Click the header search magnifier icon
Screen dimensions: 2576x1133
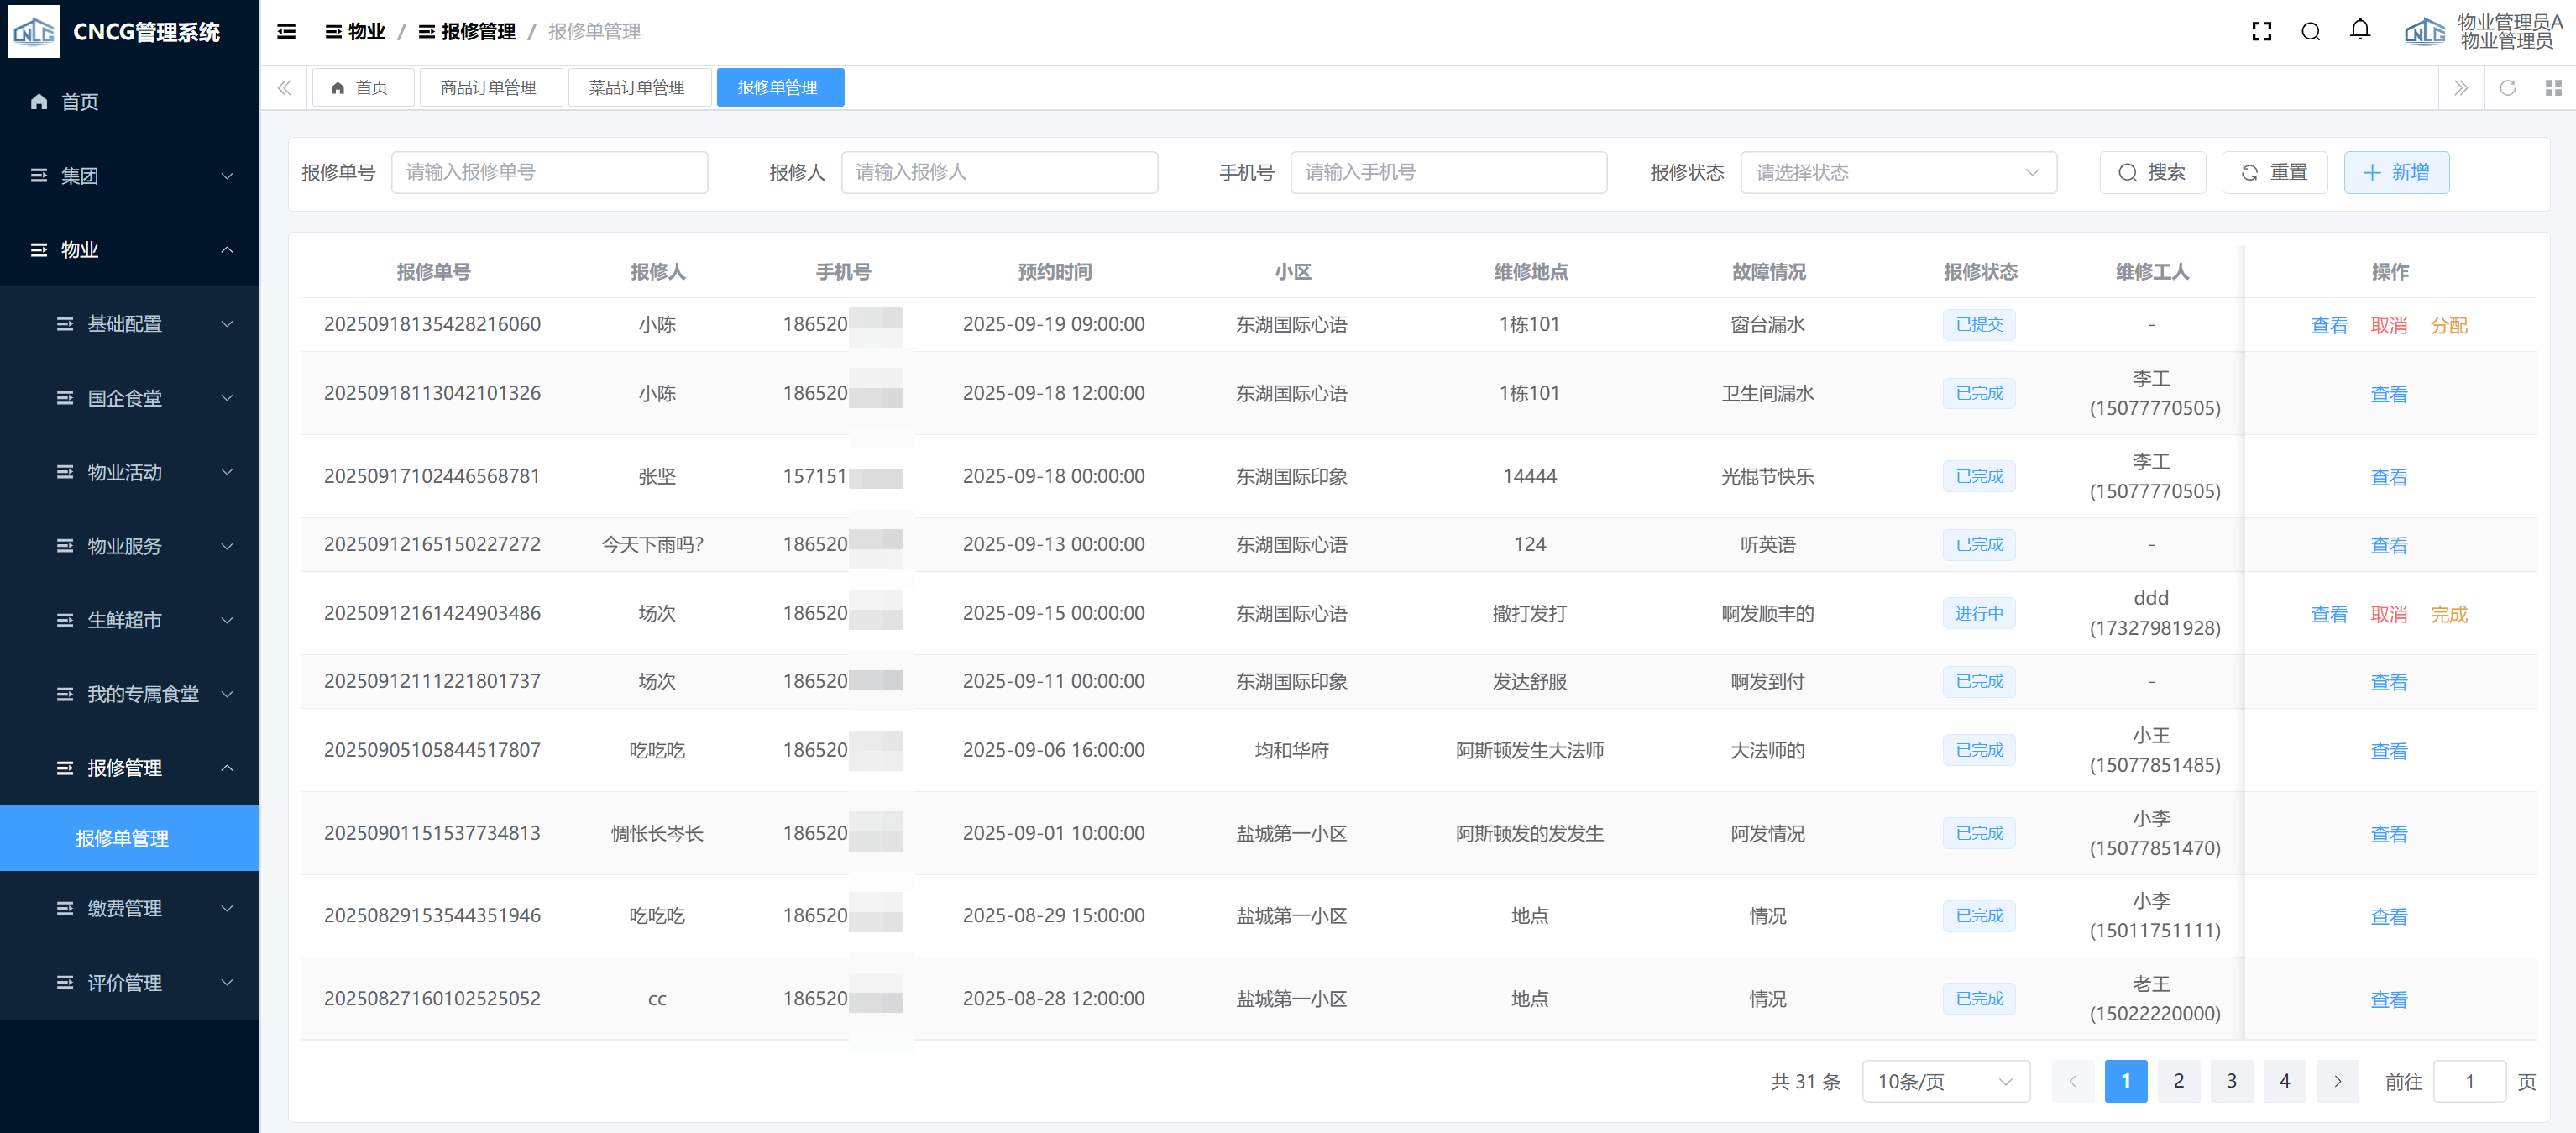pyautogui.click(x=2310, y=32)
